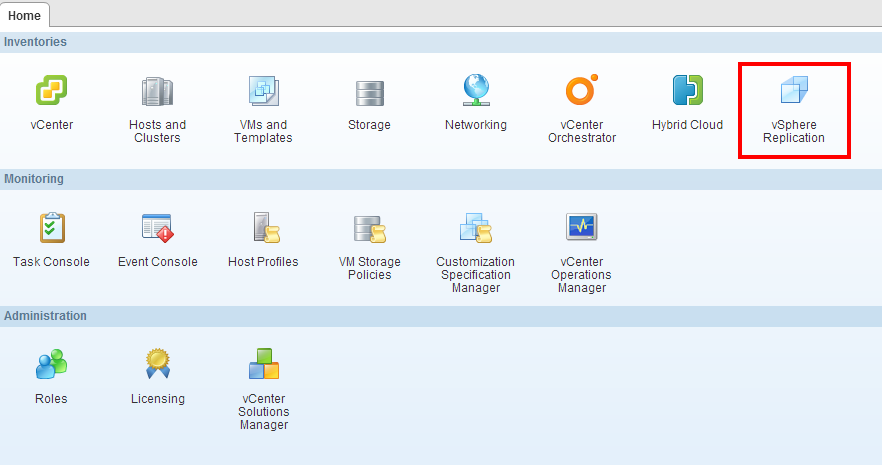Click the 'Event Console' label

point(158,261)
